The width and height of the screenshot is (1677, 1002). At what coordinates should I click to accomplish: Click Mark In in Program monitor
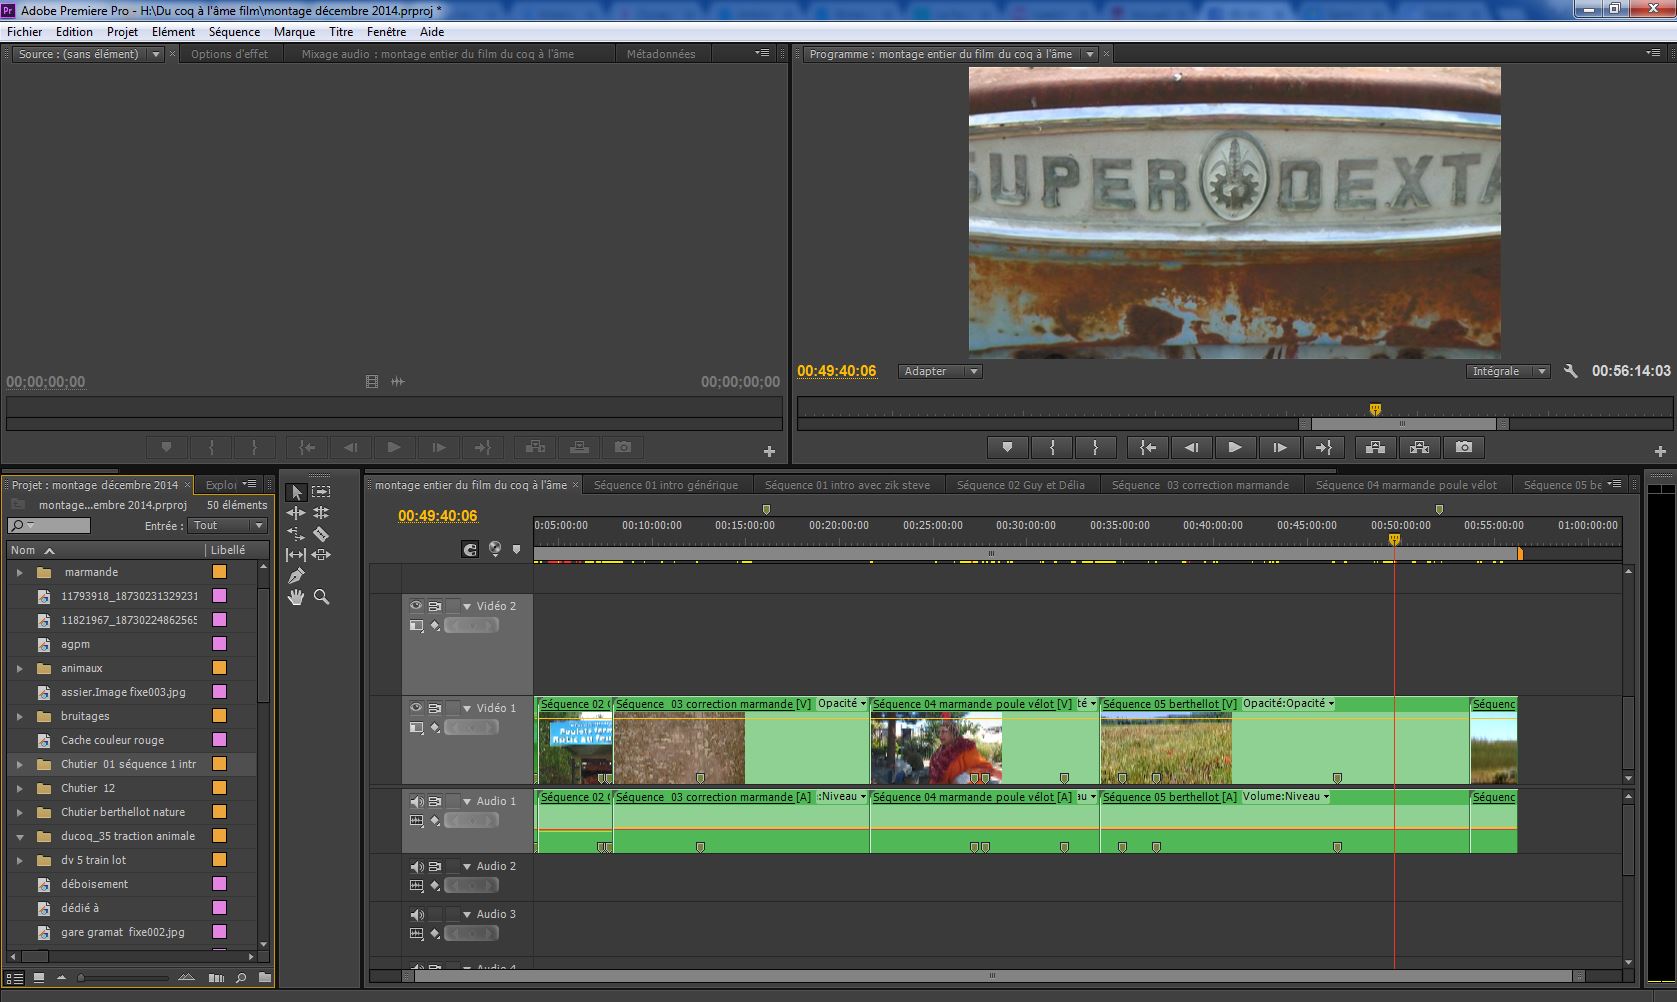point(1052,448)
